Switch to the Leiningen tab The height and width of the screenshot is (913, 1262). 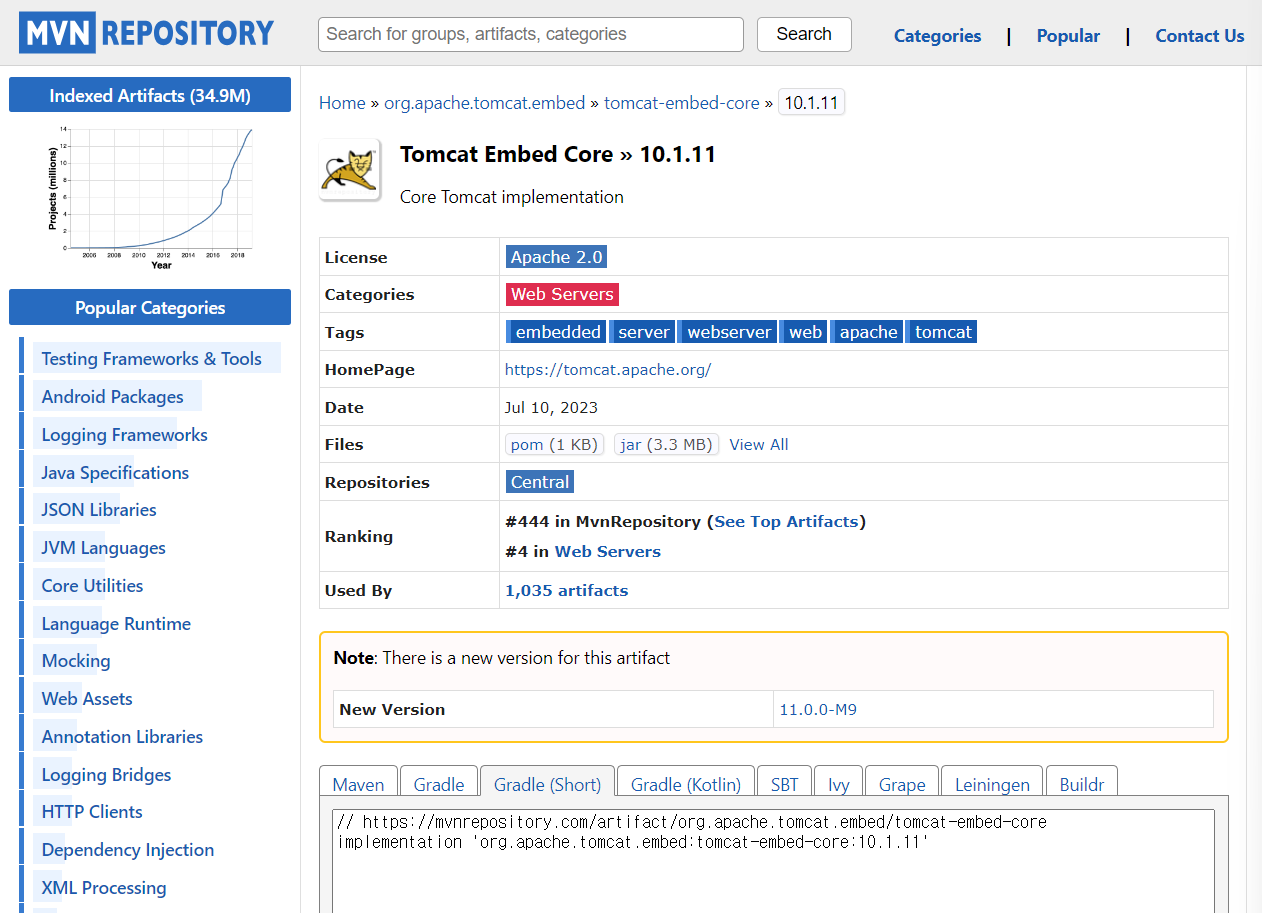pos(992,784)
